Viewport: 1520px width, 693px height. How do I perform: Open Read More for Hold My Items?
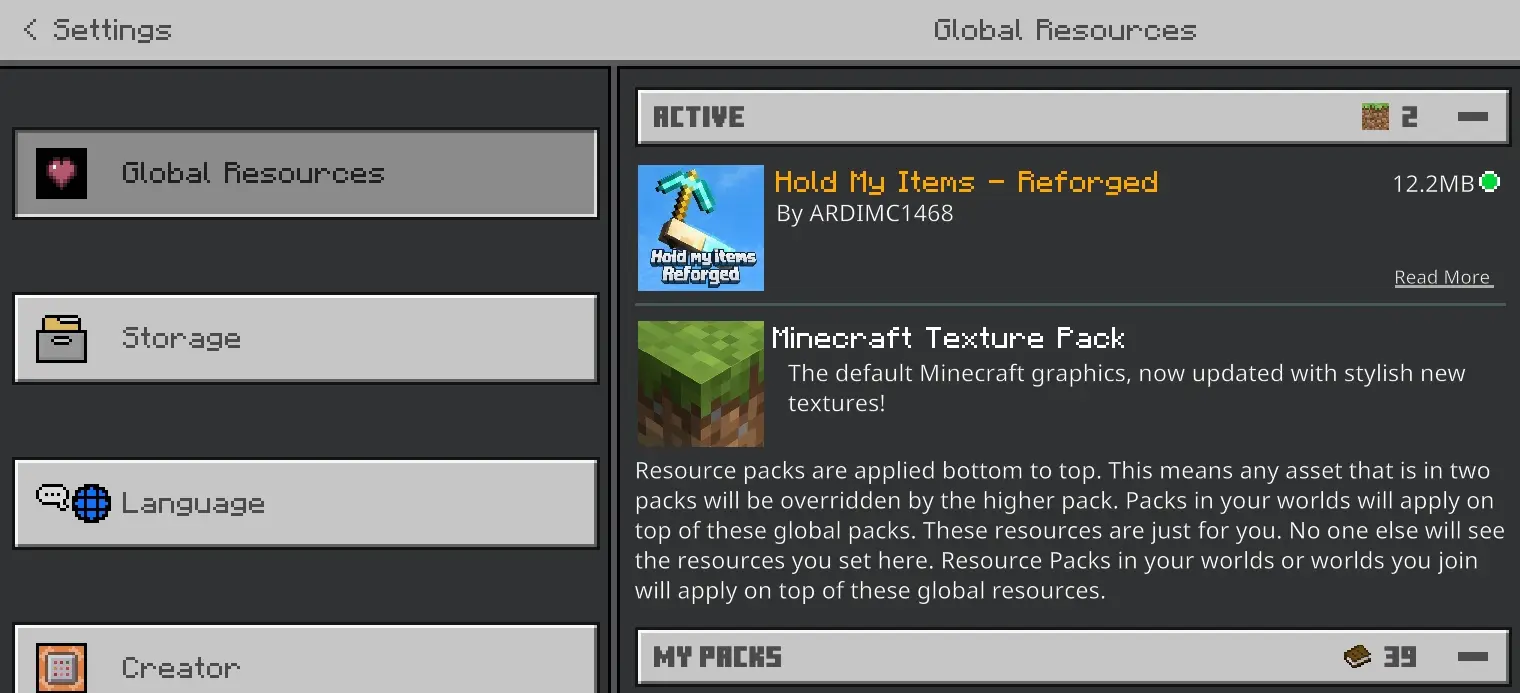click(1443, 277)
